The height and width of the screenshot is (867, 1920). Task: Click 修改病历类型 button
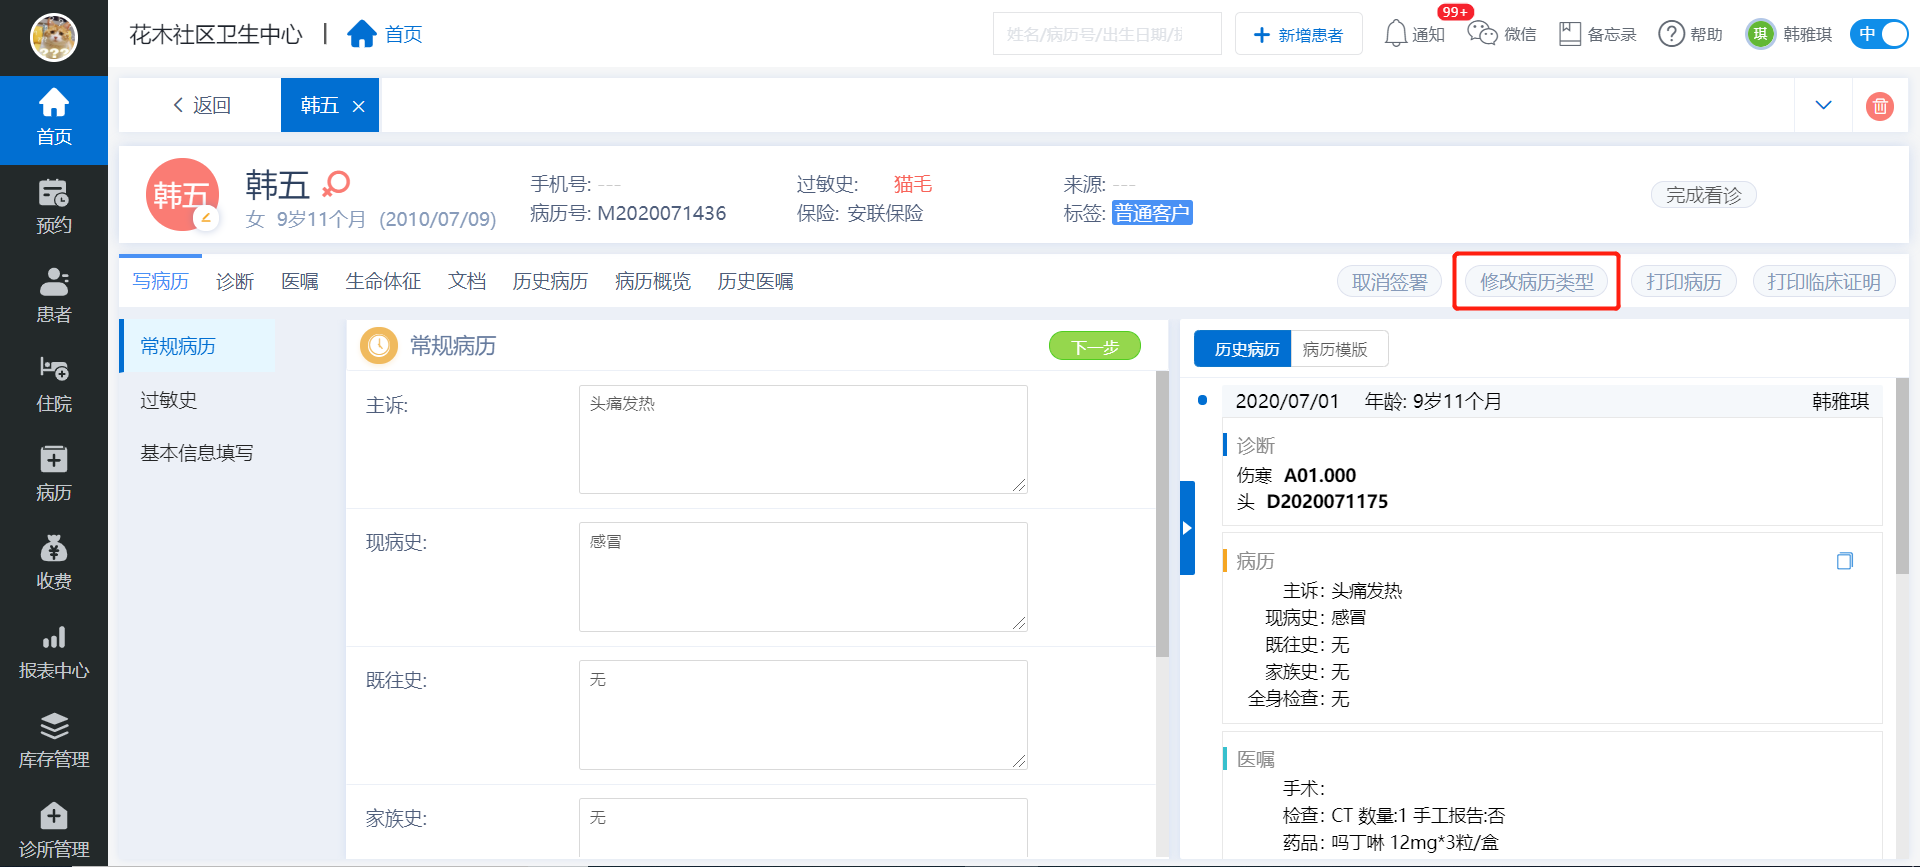(1536, 282)
